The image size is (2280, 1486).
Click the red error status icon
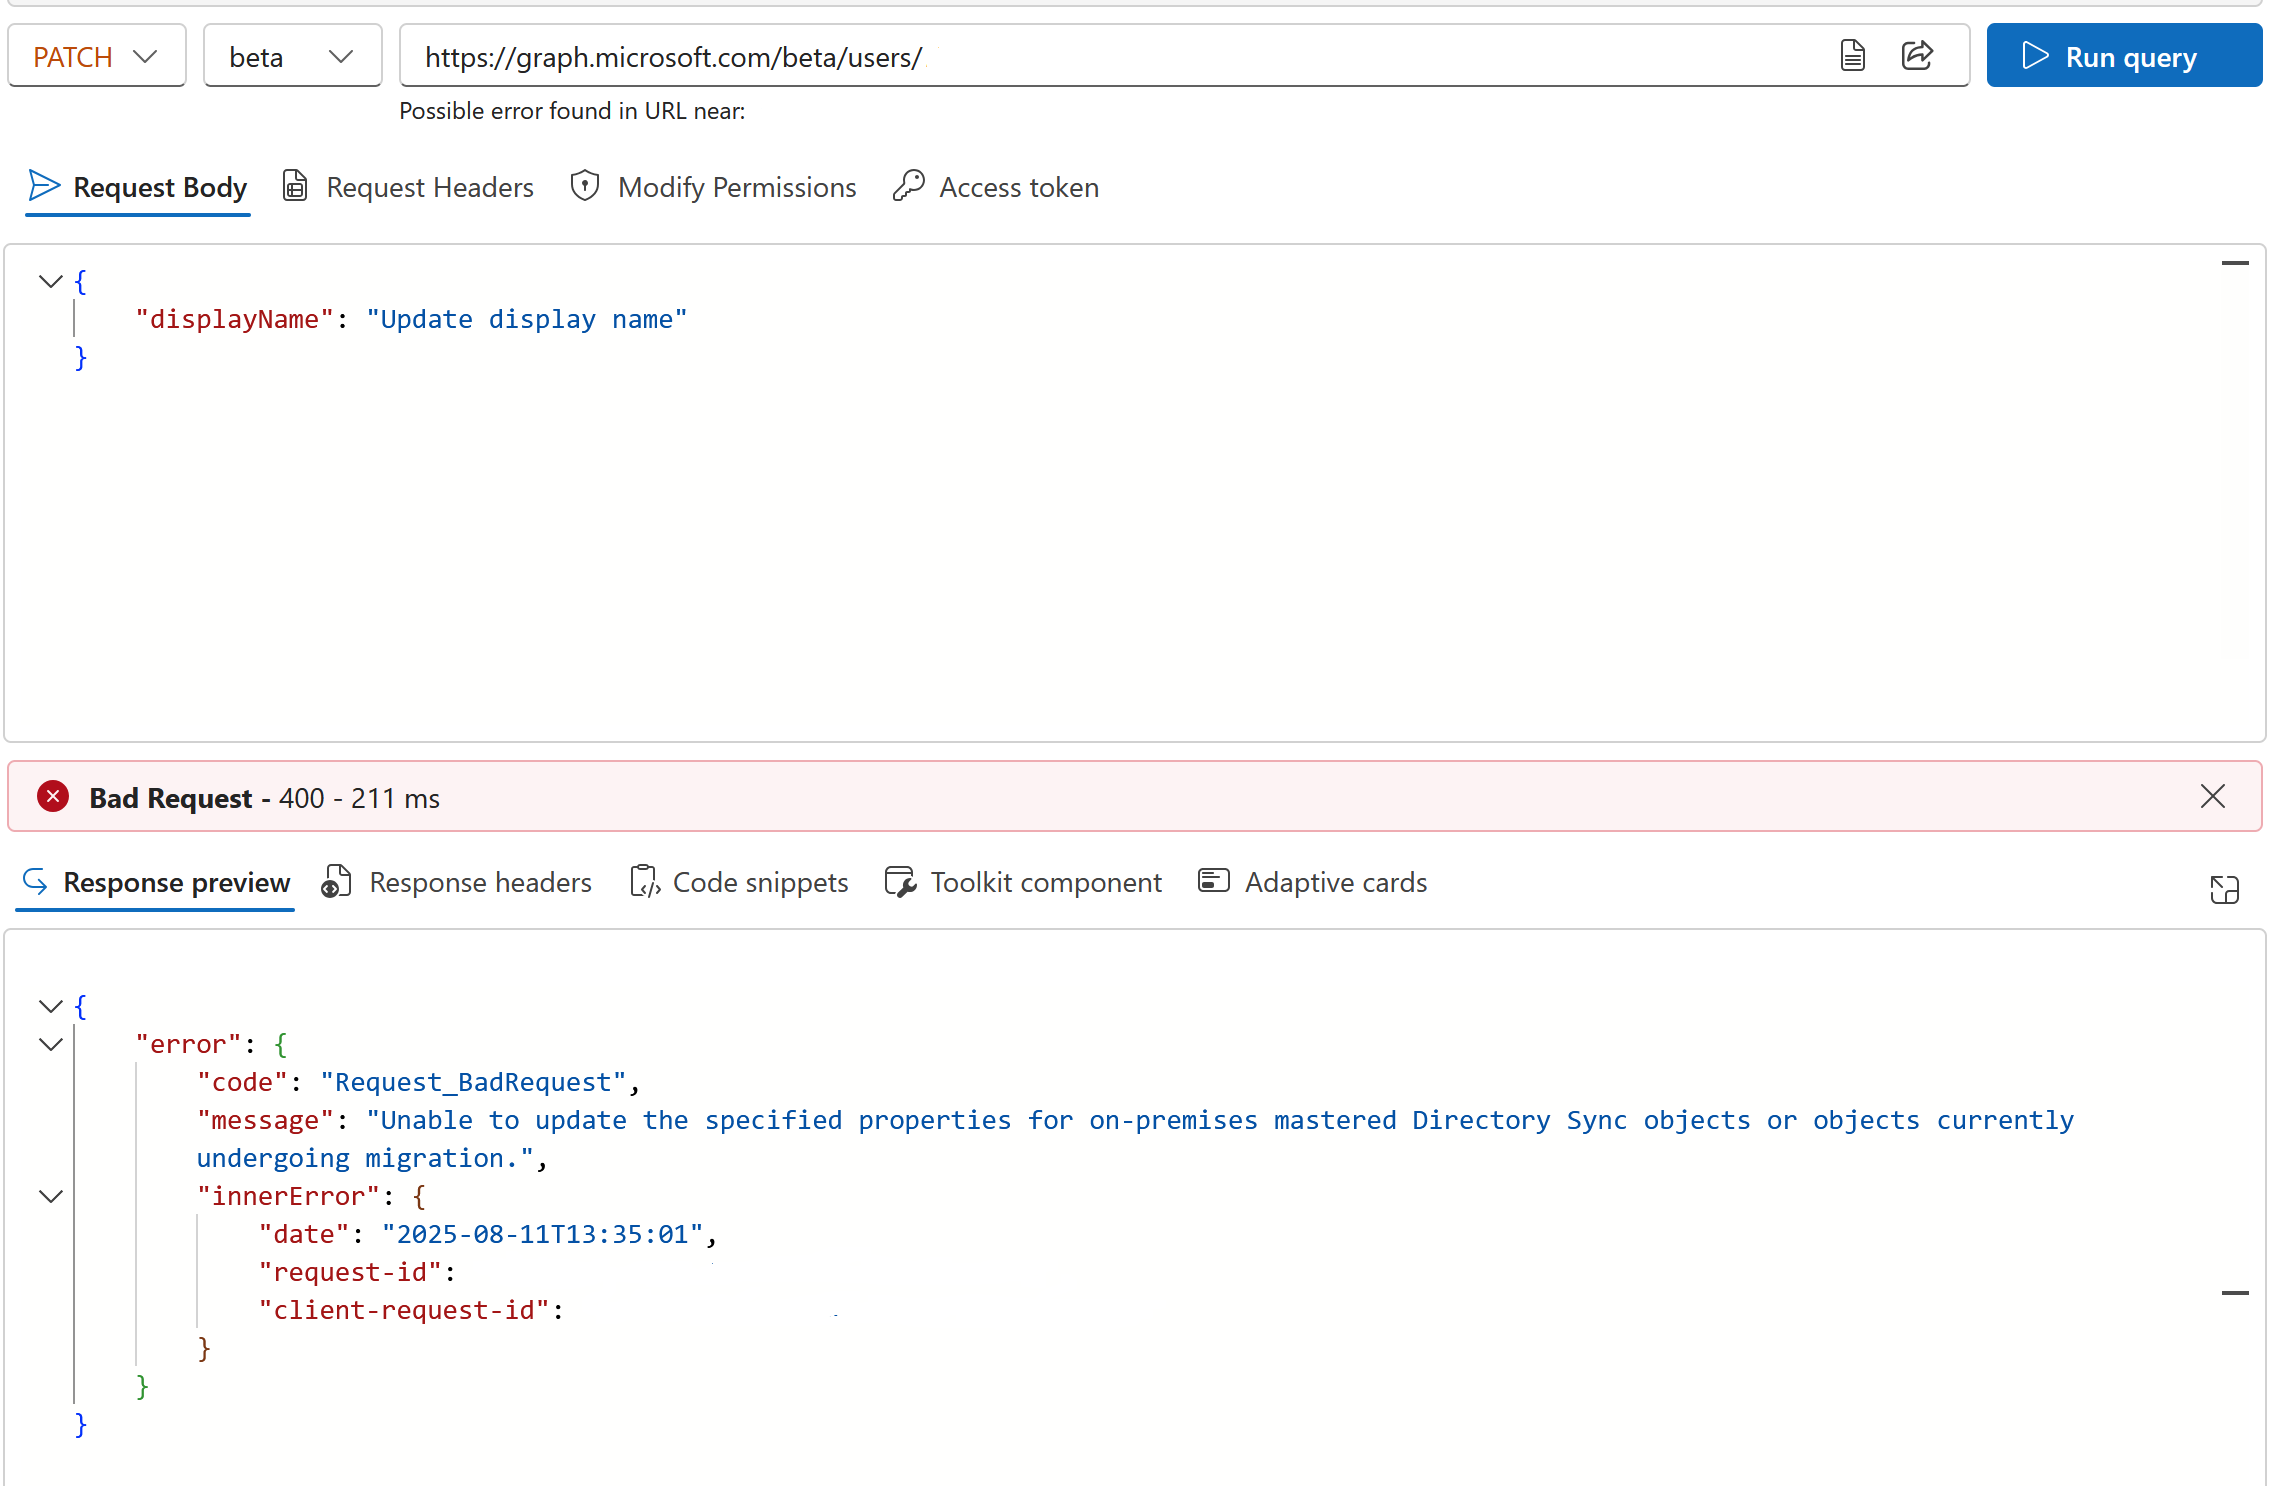coord(53,797)
